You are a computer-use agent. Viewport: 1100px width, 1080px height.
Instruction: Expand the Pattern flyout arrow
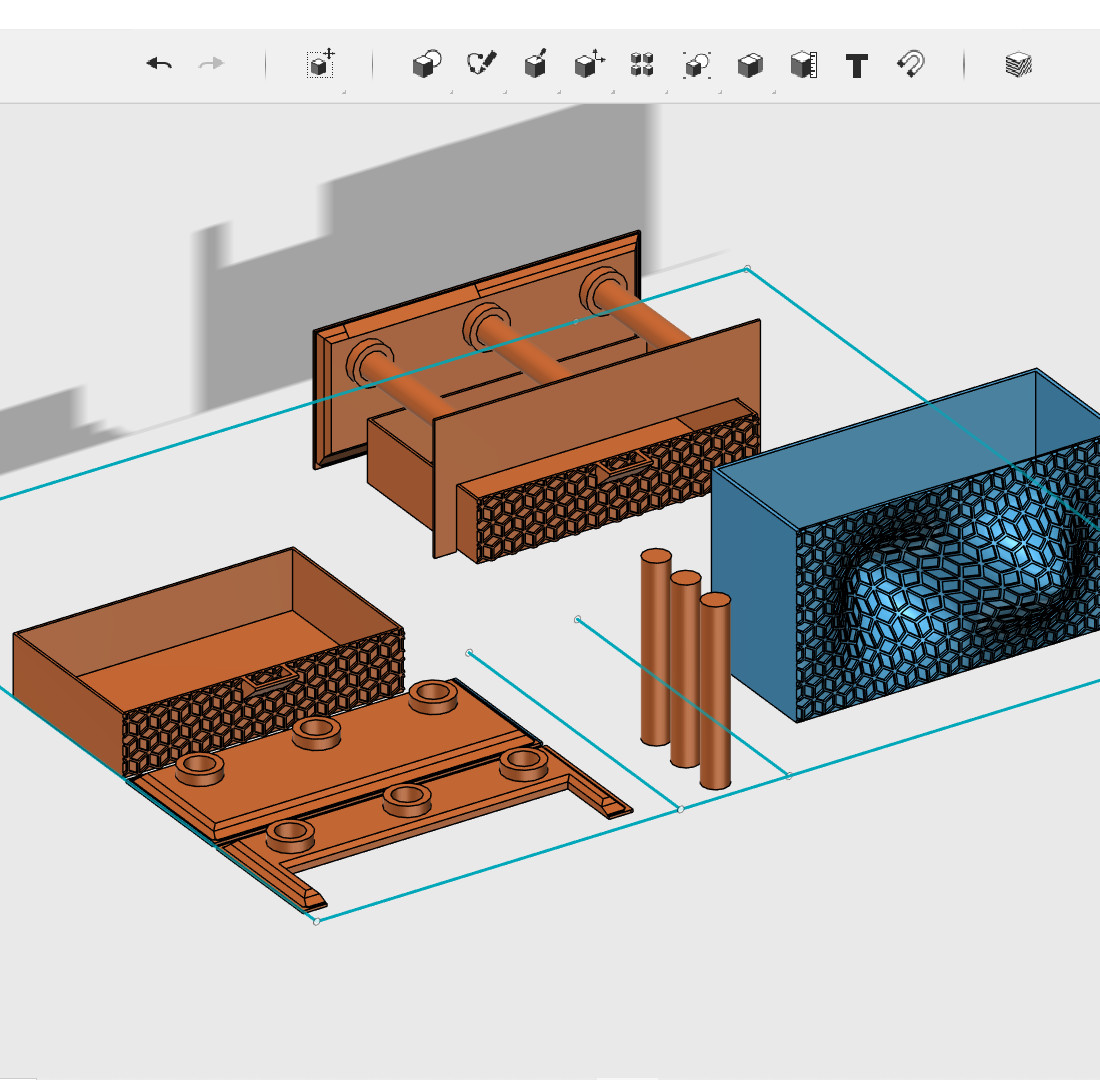click(x=666, y=92)
